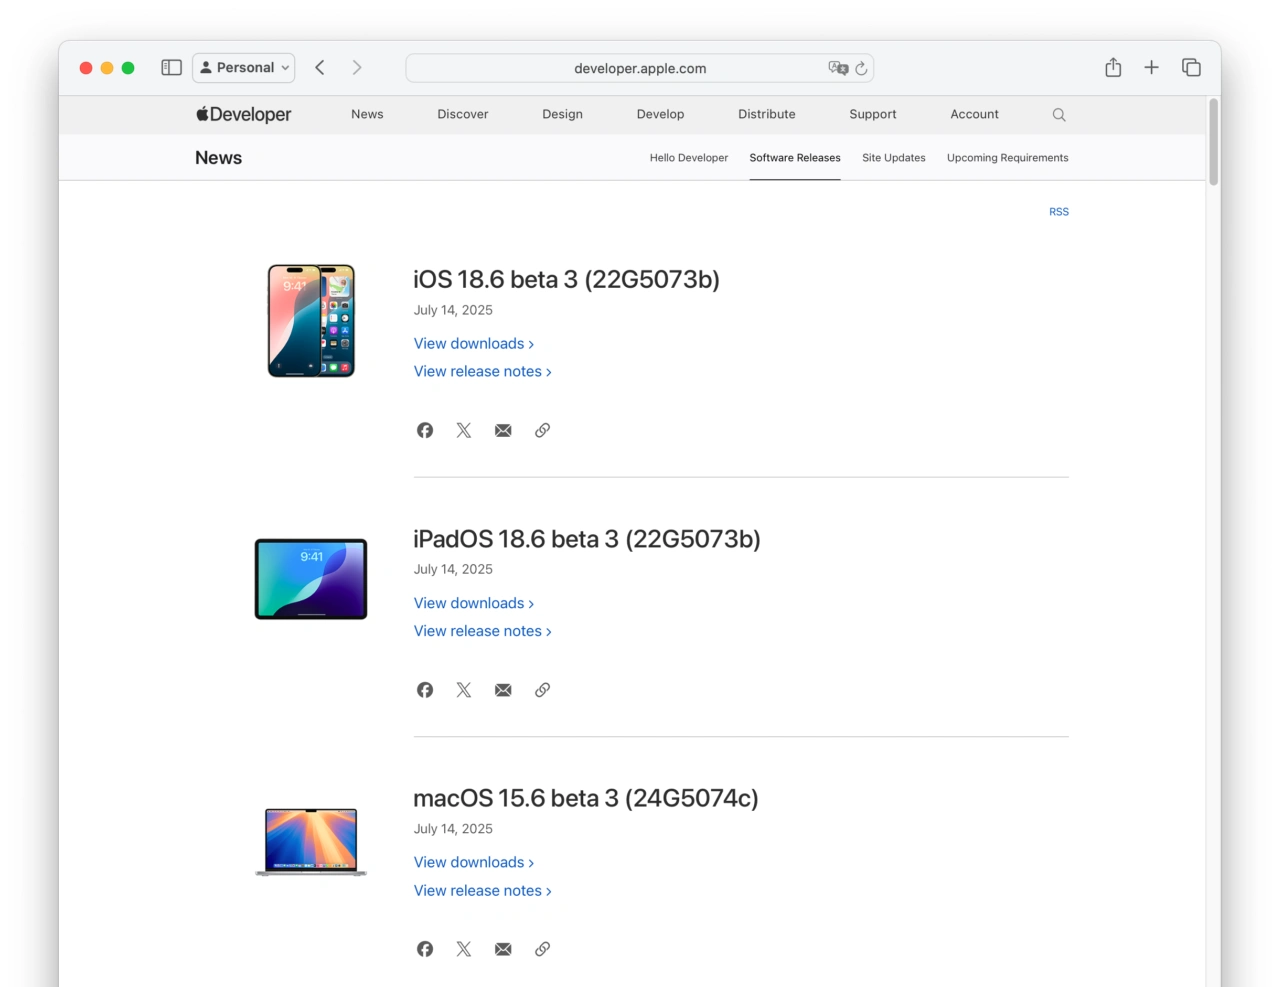Viewport: 1280px width, 987px height.
Task: Click the iPad thumbnail for iPadOS 18.6
Action: 311,578
